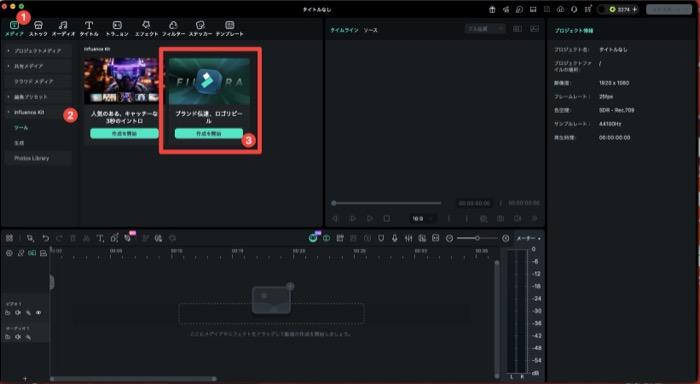Zoom in the timeline with plus icon
This screenshot has height=384, width=700.
point(505,238)
